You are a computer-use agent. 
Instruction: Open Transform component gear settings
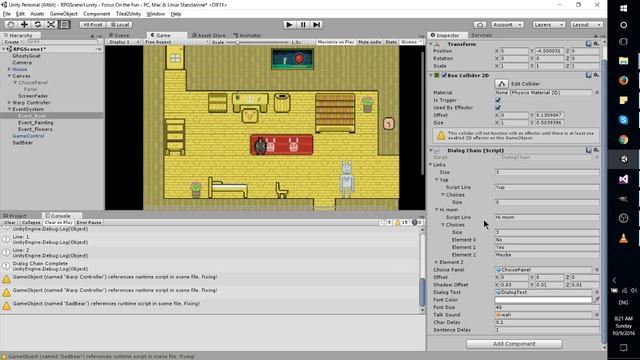[x=596, y=44]
